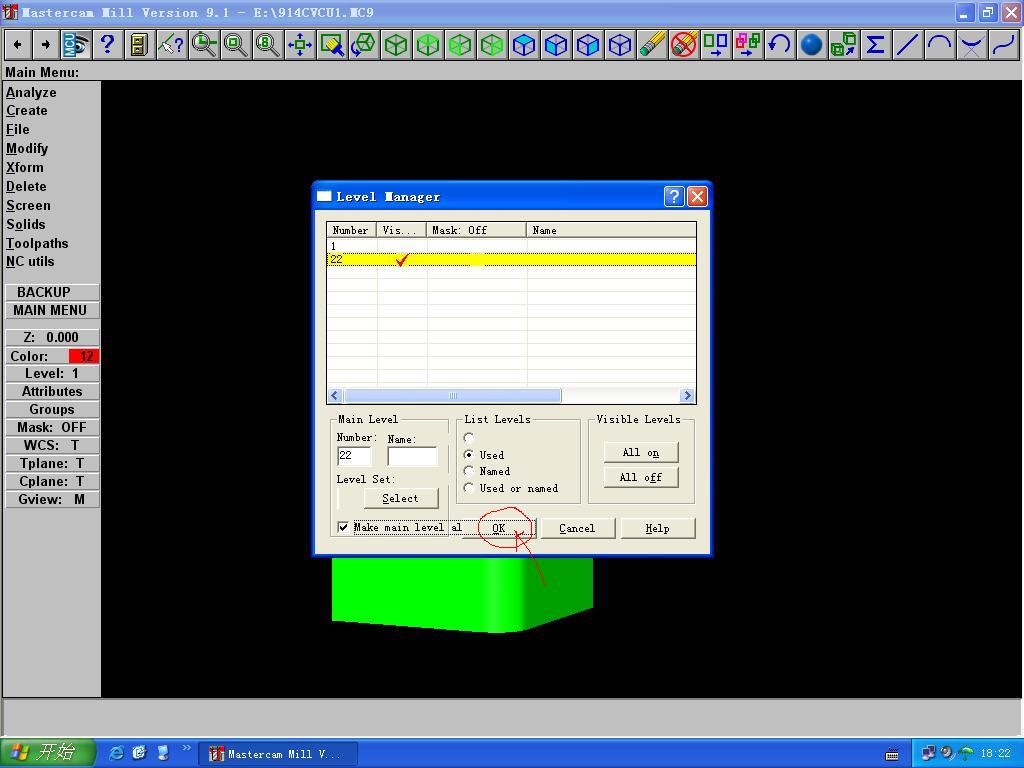Image resolution: width=1024 pixels, height=768 pixels.
Task: Click the Fillet crossing curves icon
Action: pyautogui.click(x=971, y=45)
